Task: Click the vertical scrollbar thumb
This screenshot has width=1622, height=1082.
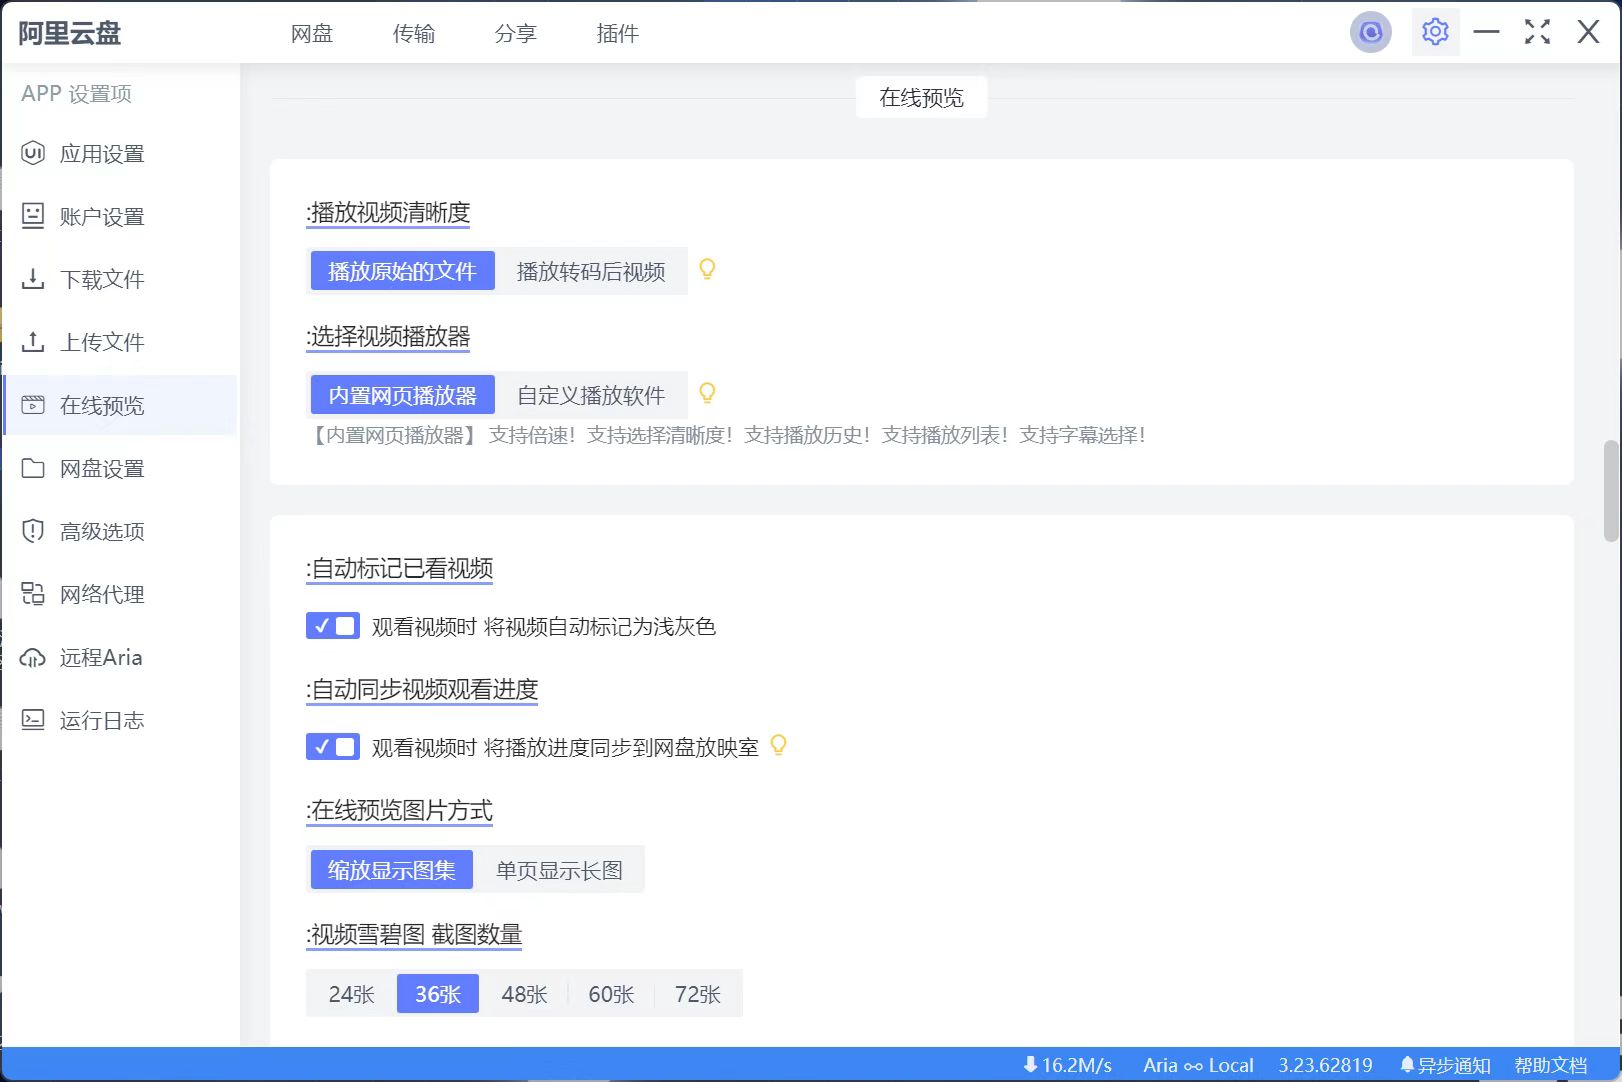Action: 1610,490
